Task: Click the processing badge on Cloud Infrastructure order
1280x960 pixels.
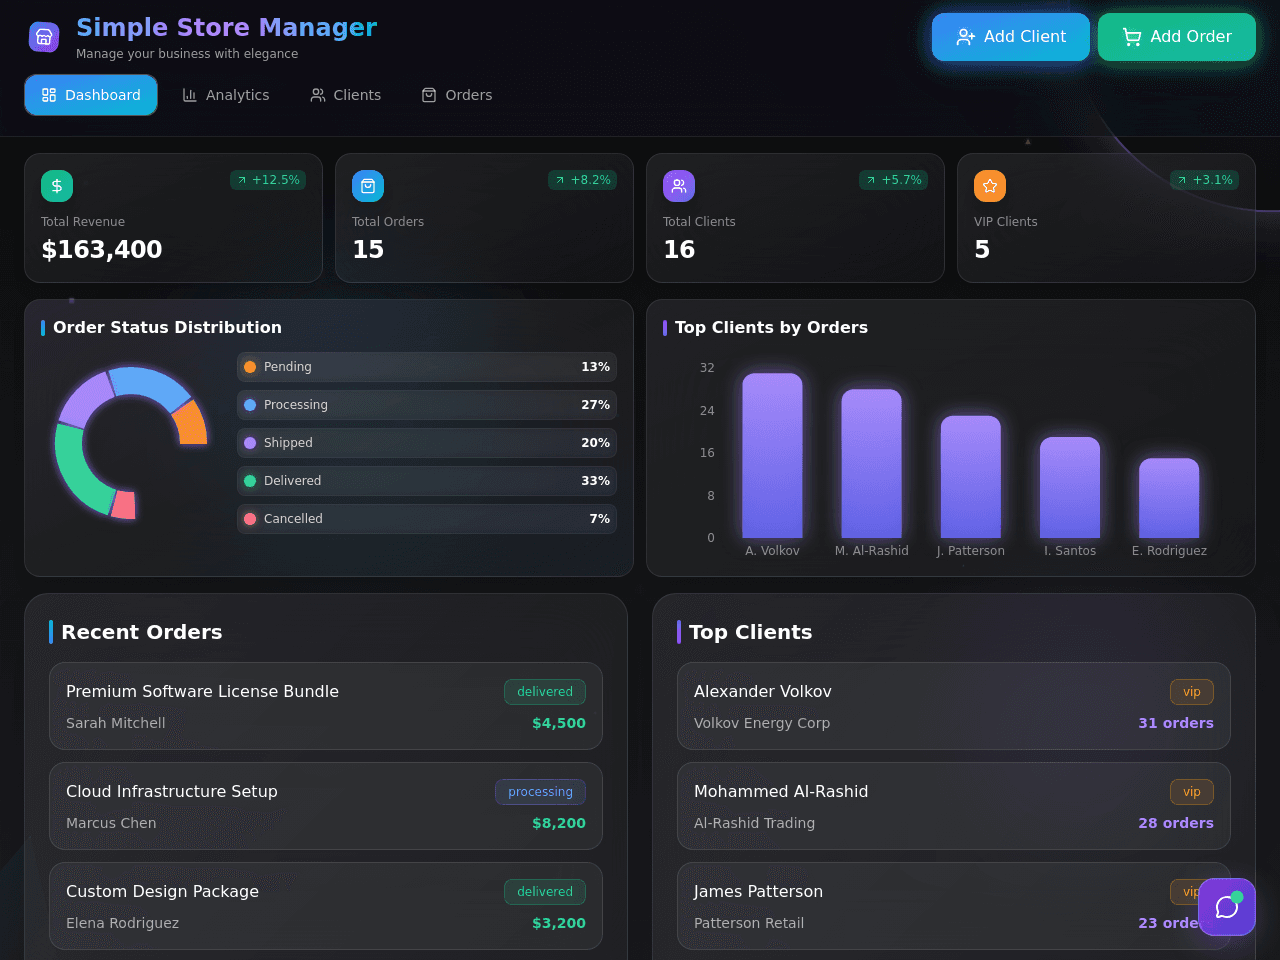Action: pos(540,792)
